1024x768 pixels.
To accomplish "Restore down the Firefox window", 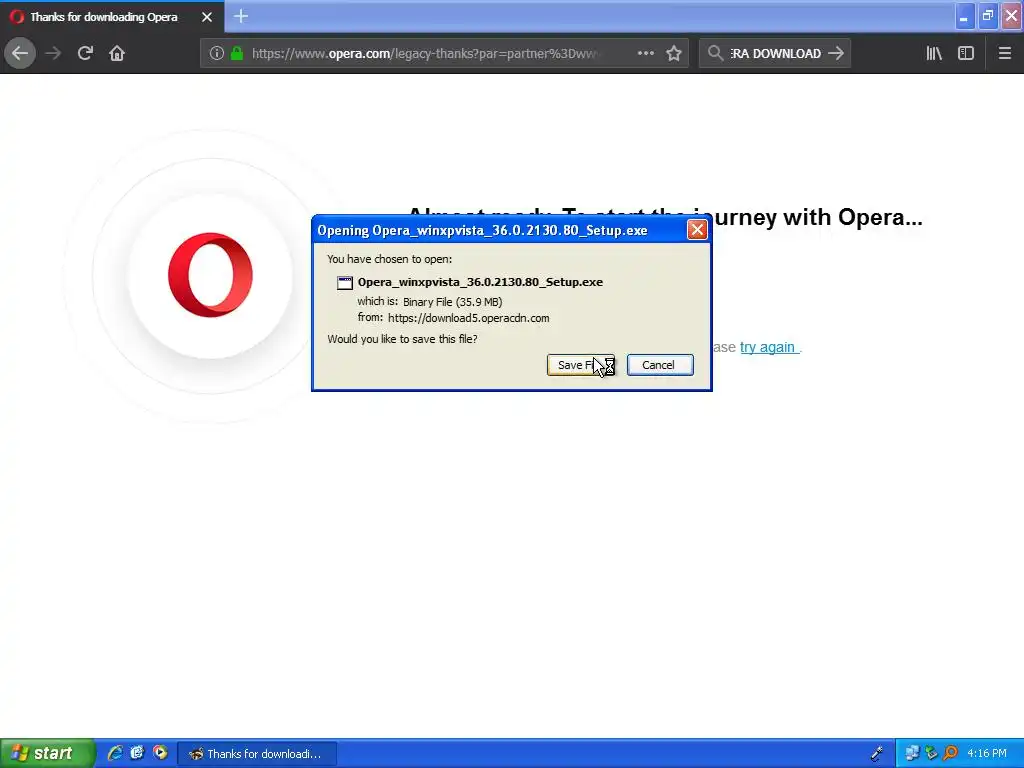I will click(x=988, y=16).
